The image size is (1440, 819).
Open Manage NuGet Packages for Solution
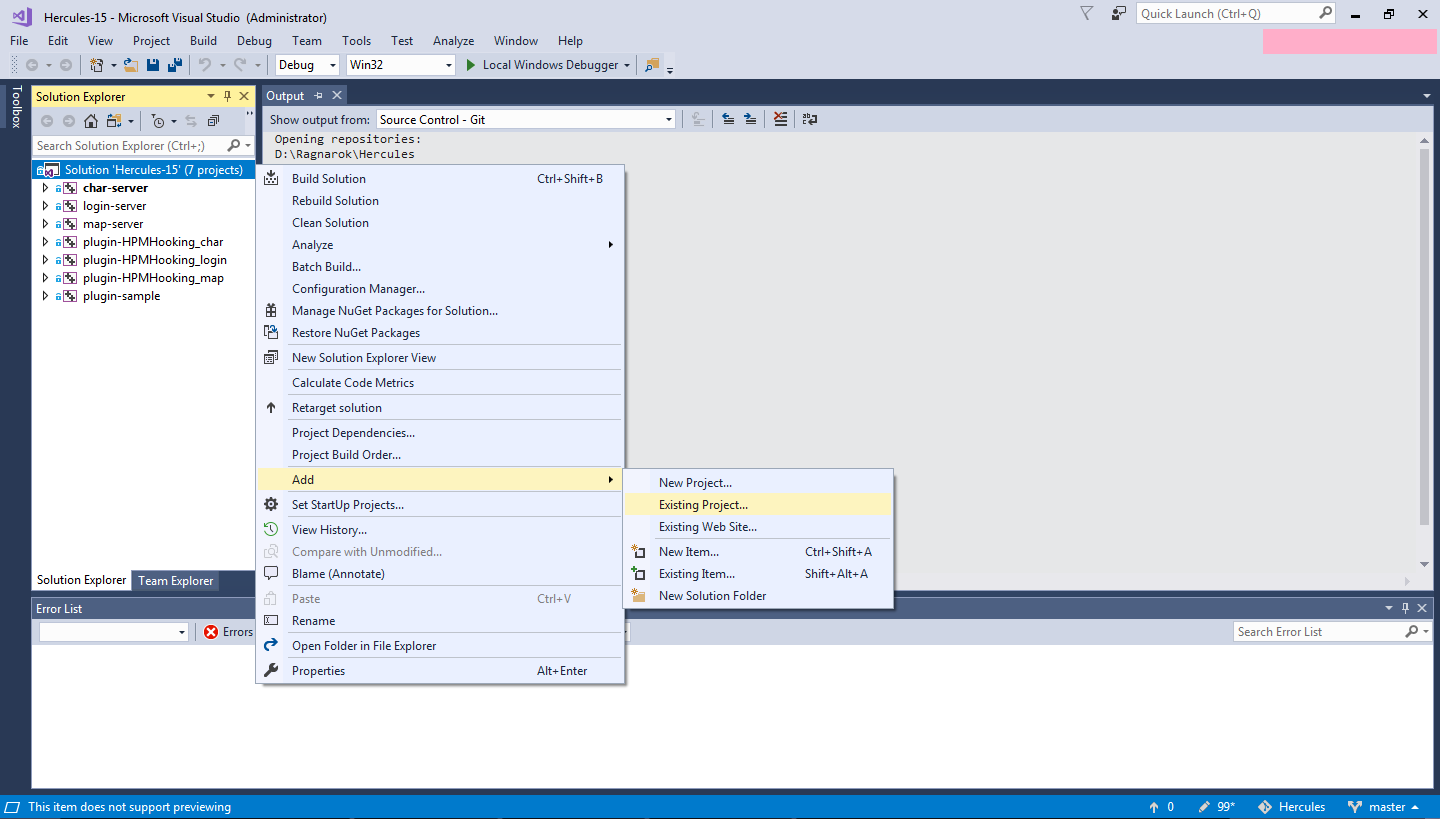tap(441, 311)
